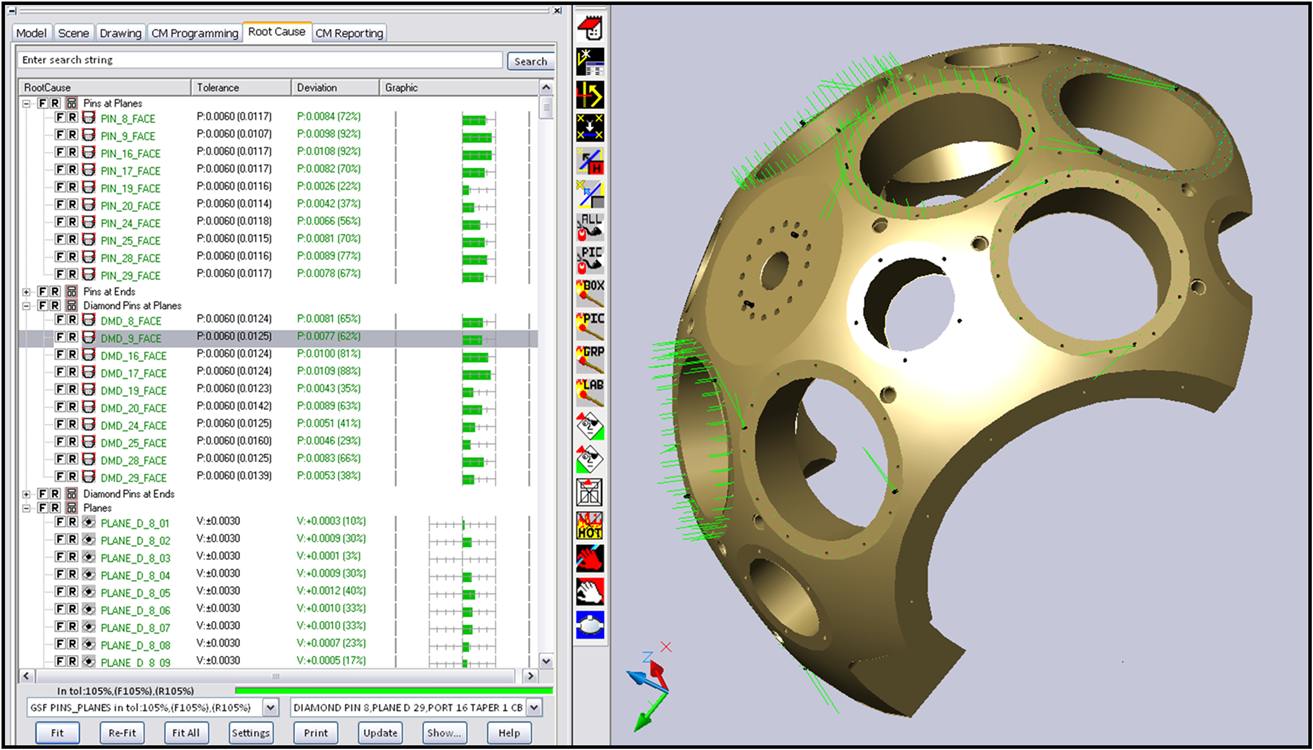Open the CM Reporting tab

pos(349,33)
